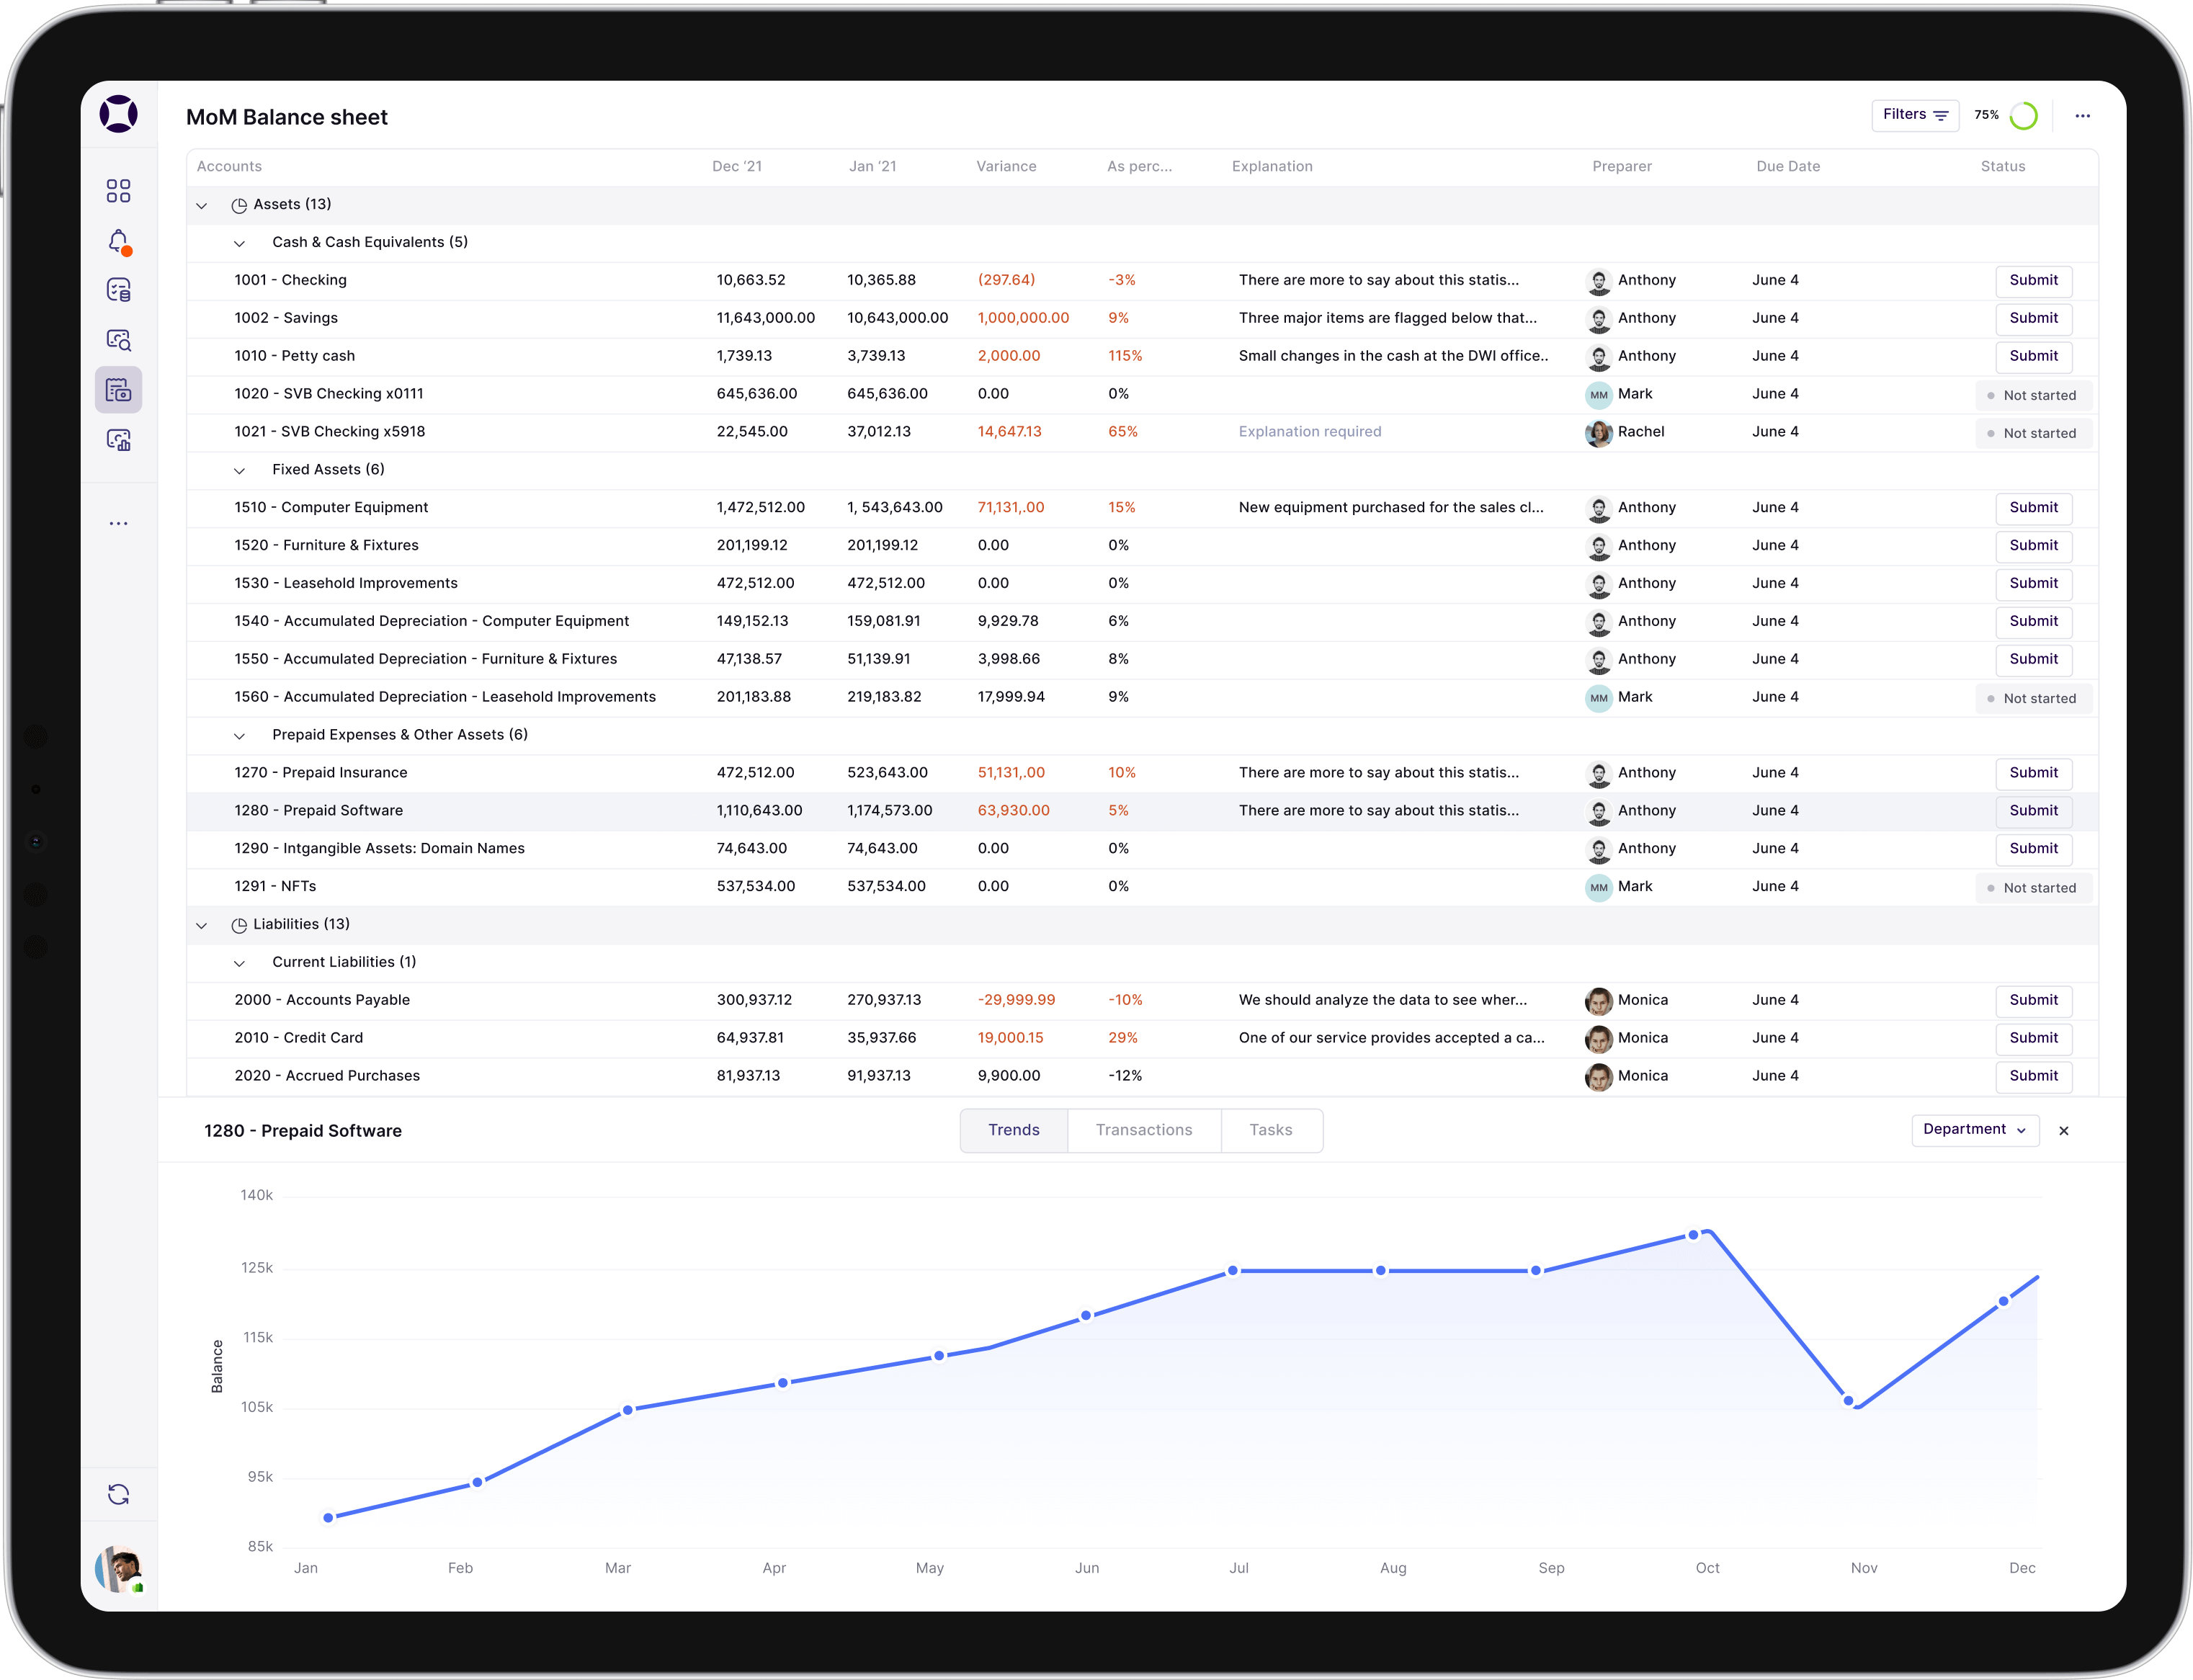The height and width of the screenshot is (1680, 2193).
Task: Open the search report sidebar icon
Action: pyautogui.click(x=118, y=340)
